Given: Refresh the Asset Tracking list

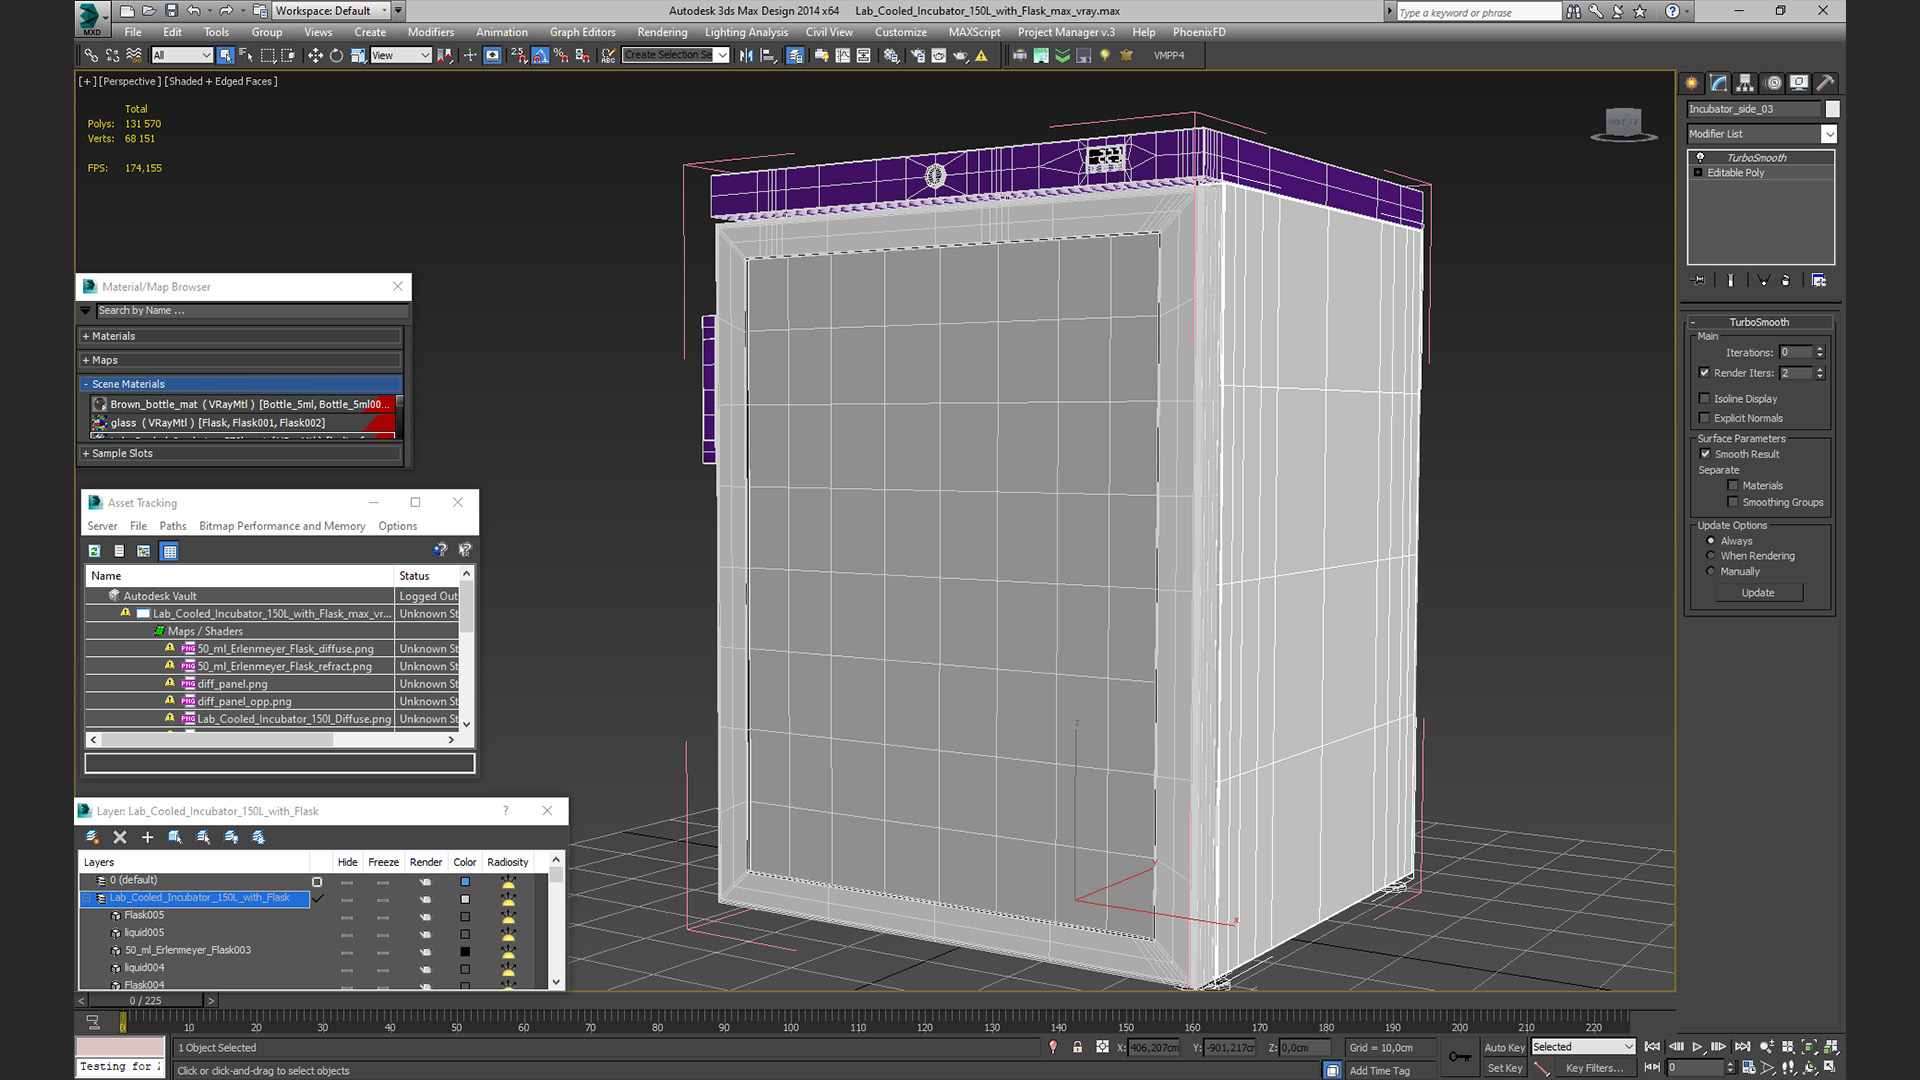Looking at the screenshot, I should pos(94,551).
